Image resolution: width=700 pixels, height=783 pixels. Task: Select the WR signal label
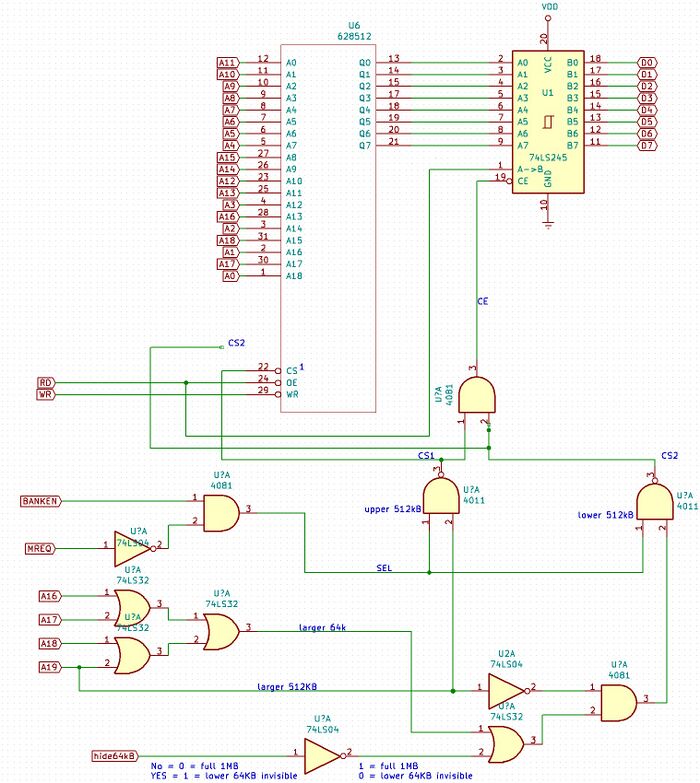(x=46, y=394)
